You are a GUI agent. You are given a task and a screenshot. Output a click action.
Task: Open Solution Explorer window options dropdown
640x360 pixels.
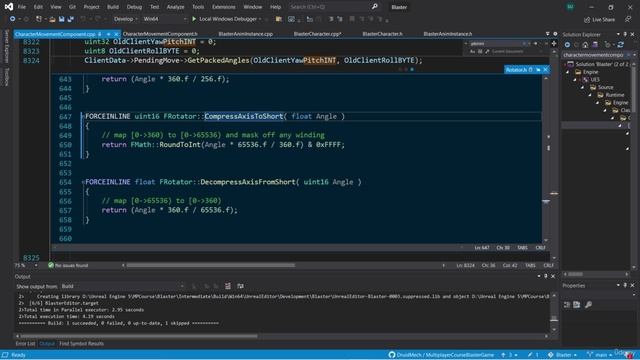[x=618, y=34]
